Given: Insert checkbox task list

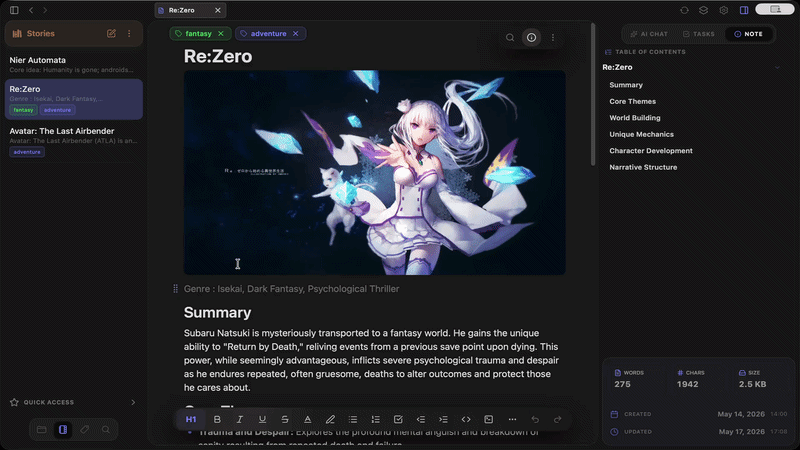Looking at the screenshot, I should [398, 419].
